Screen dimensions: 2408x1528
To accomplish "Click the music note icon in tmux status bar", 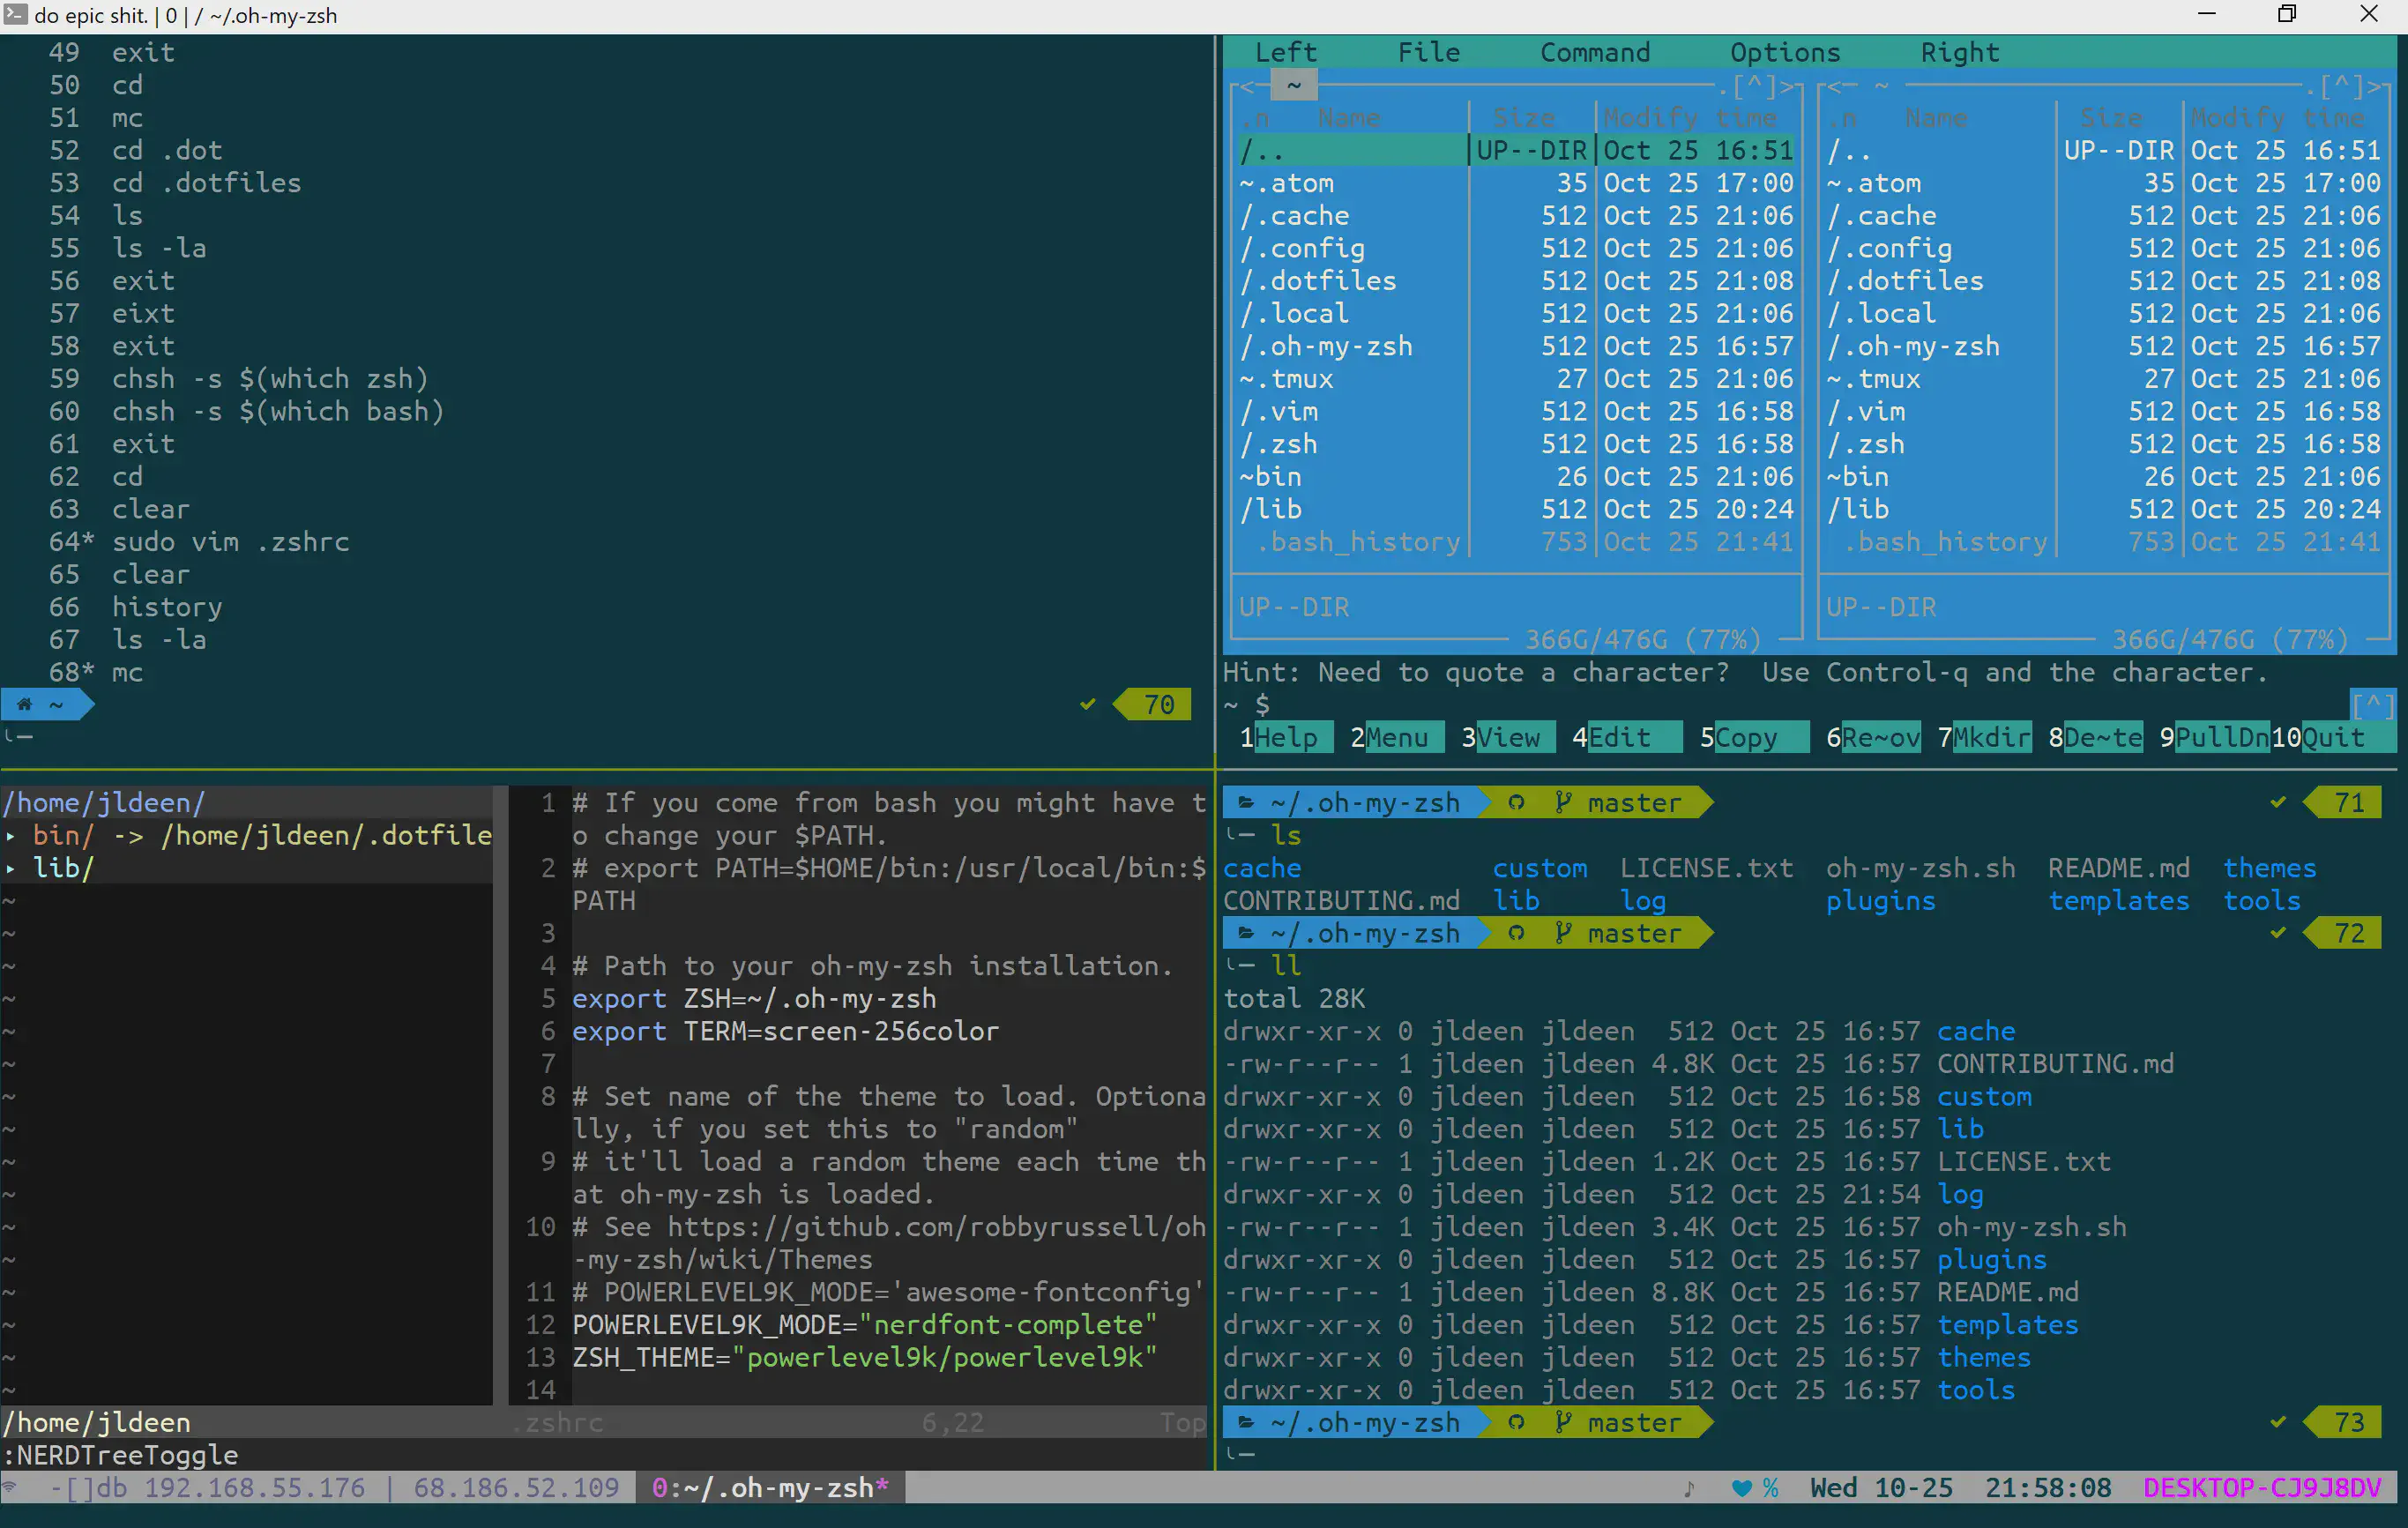I will [x=1689, y=1488].
